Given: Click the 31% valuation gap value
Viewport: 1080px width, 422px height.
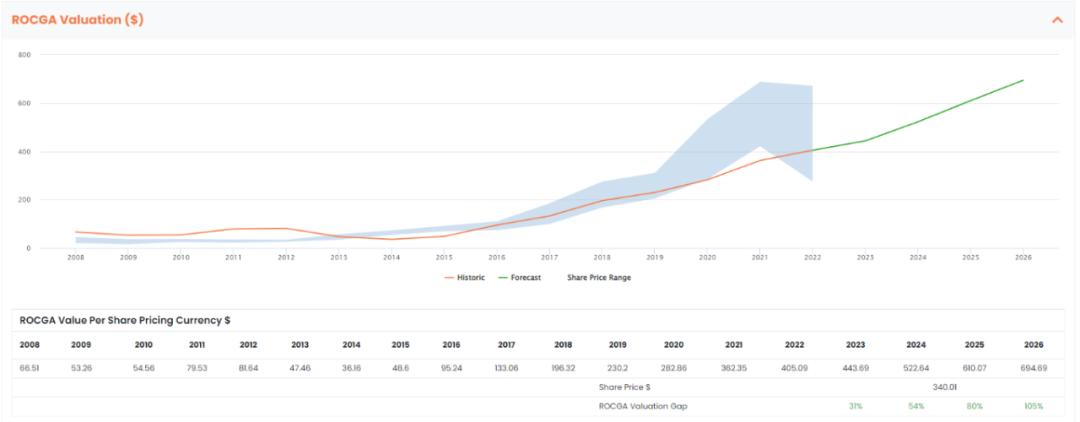Looking at the screenshot, I should pyautogui.click(x=855, y=406).
